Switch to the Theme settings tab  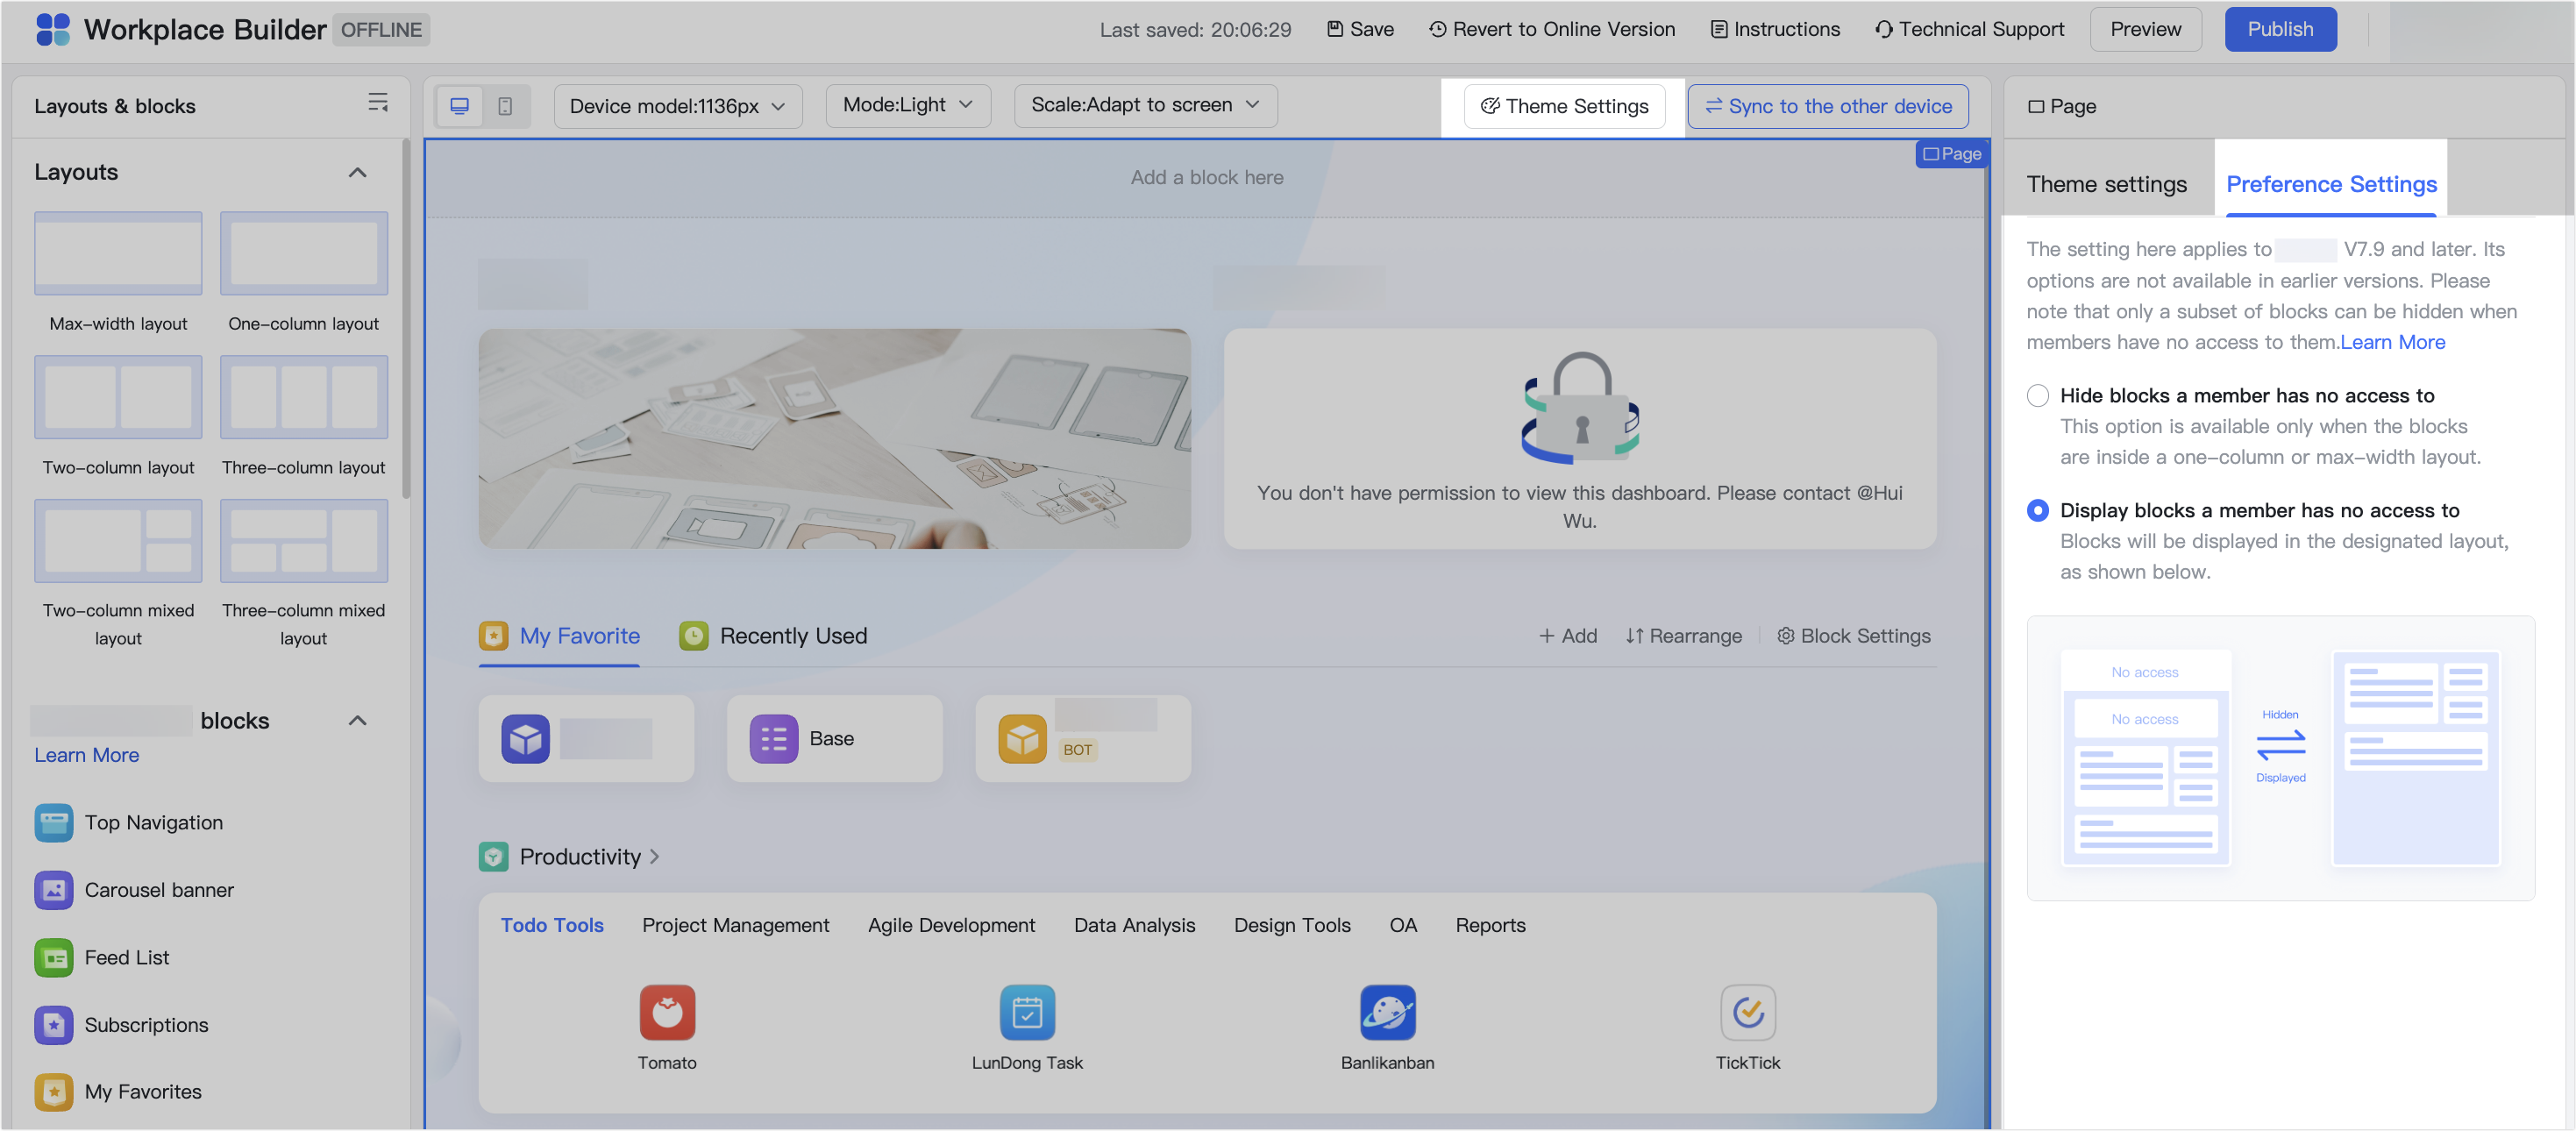2106,184
